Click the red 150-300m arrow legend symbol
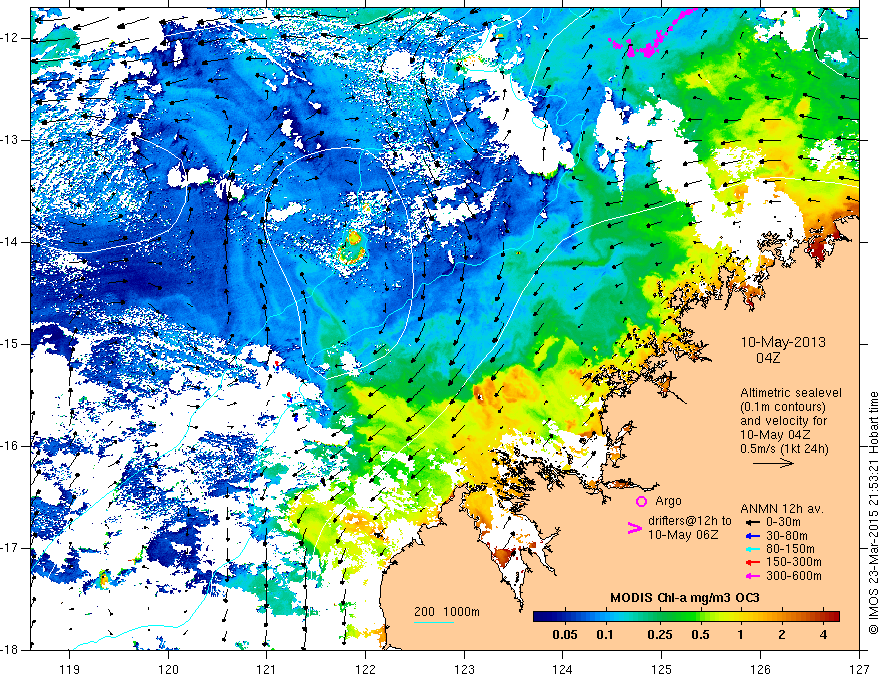This screenshot has width=880, height=680. [x=752, y=562]
